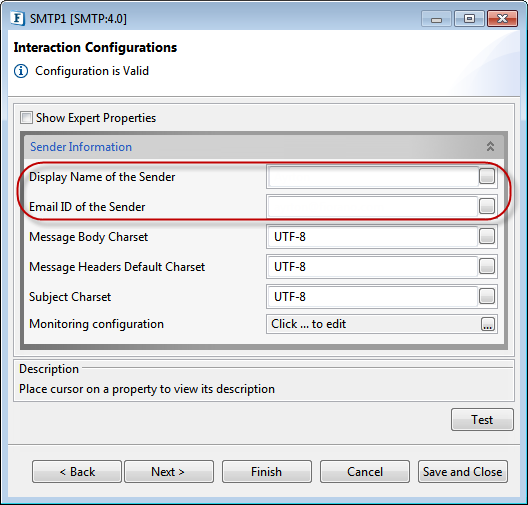Focus the Display Name of the Sender field
Image resolution: width=528 pixels, height=505 pixels.
[373, 176]
